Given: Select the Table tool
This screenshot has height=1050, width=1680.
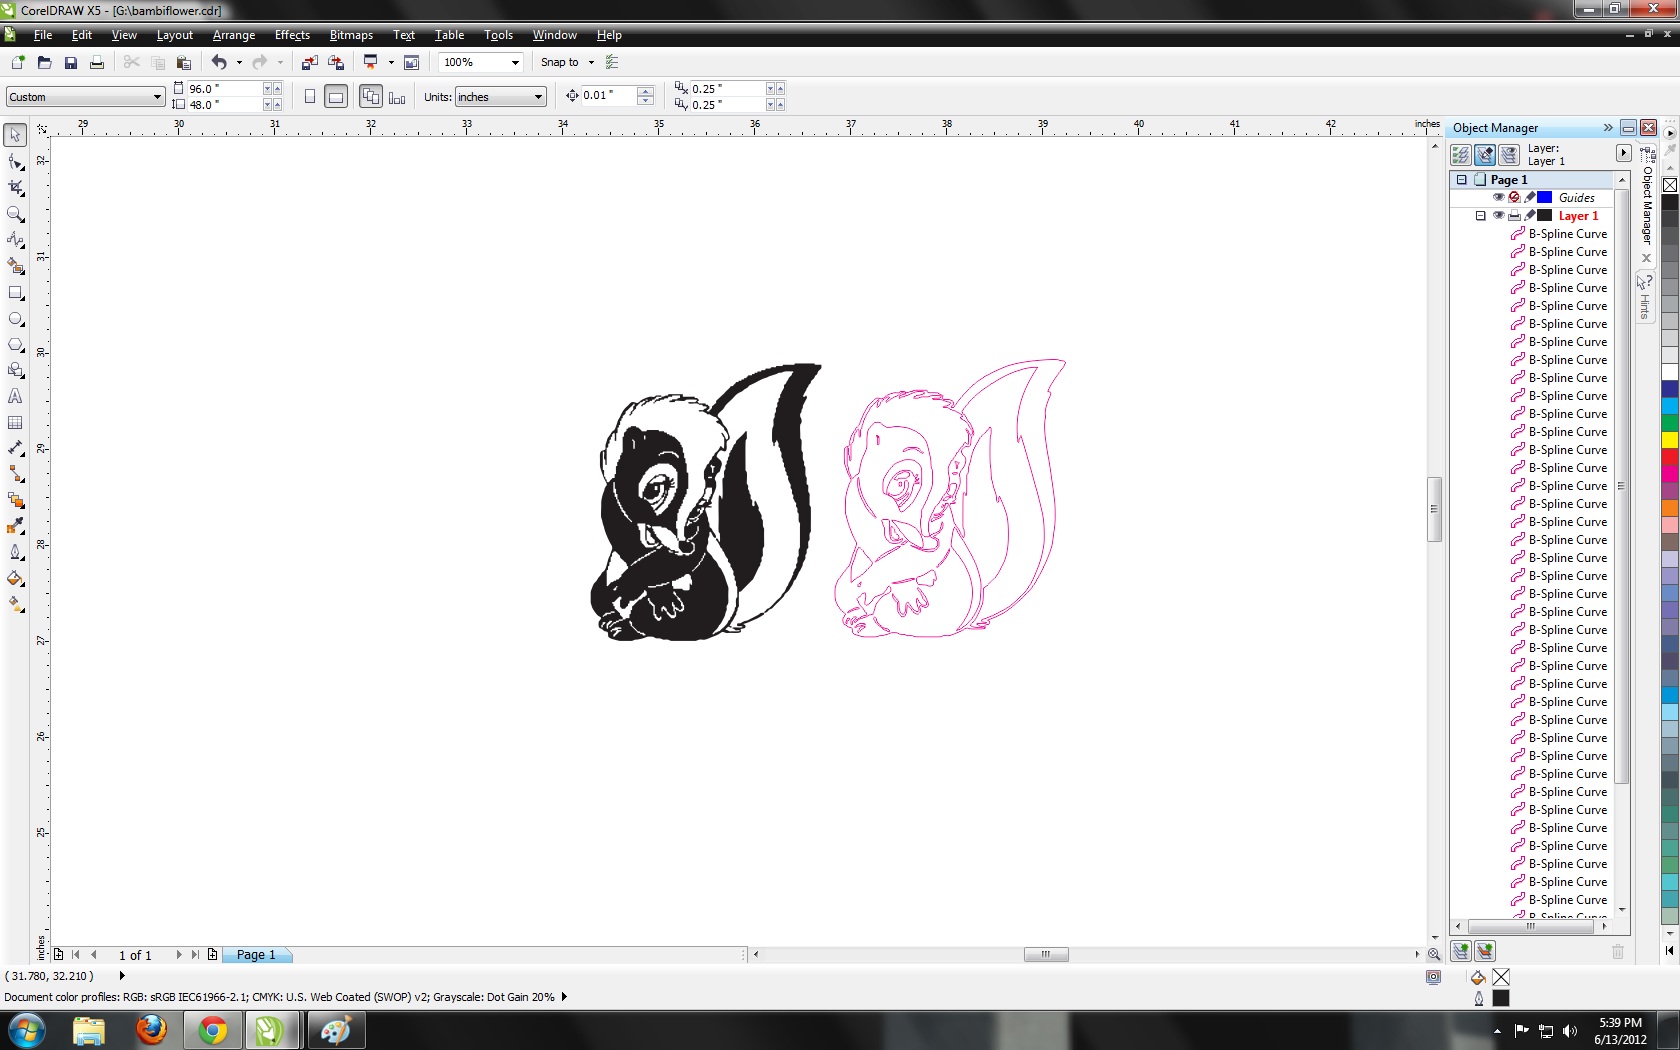Looking at the screenshot, I should (15, 423).
